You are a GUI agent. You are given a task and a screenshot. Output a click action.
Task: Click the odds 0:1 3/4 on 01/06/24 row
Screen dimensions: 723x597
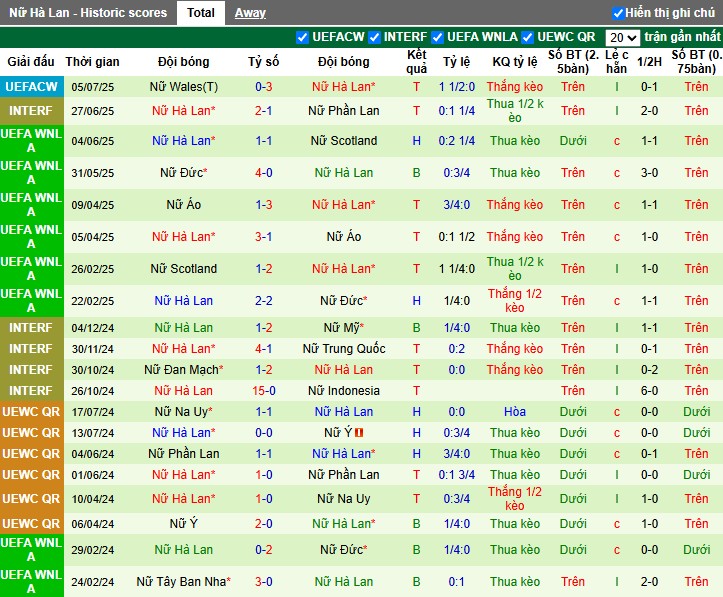point(456,475)
